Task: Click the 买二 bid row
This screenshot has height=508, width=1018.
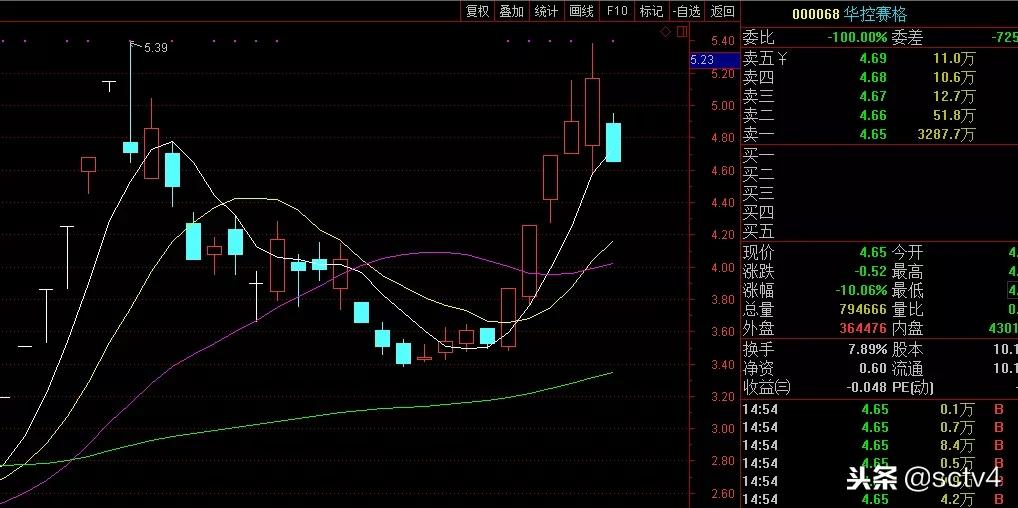Action: coord(880,174)
